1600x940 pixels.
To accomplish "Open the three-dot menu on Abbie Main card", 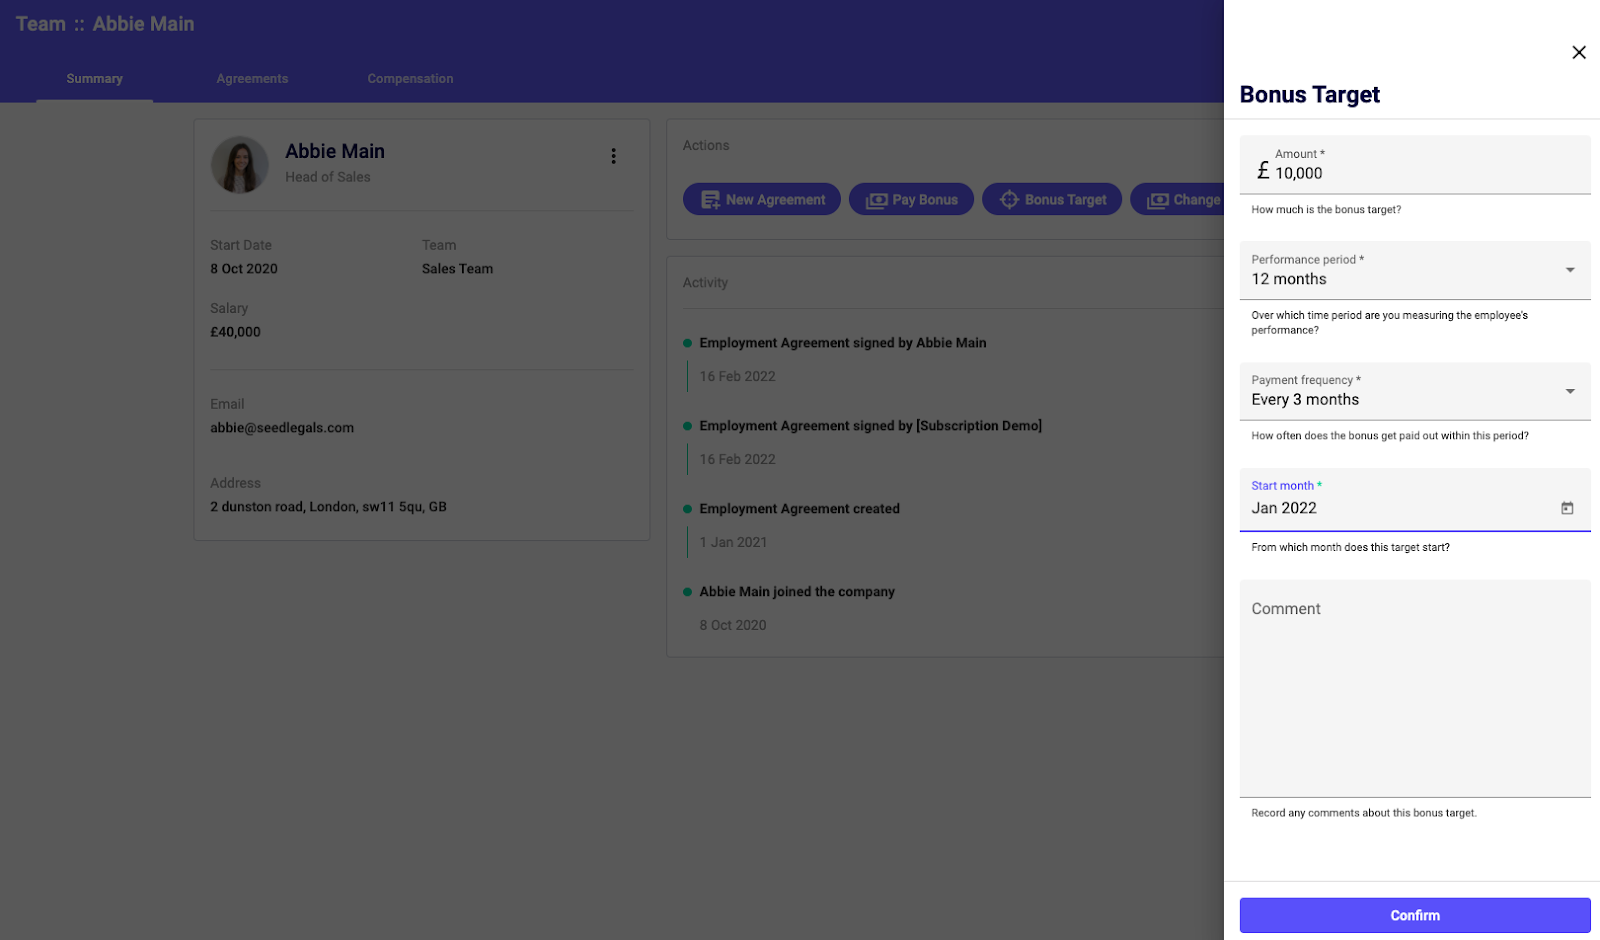I will tap(613, 156).
